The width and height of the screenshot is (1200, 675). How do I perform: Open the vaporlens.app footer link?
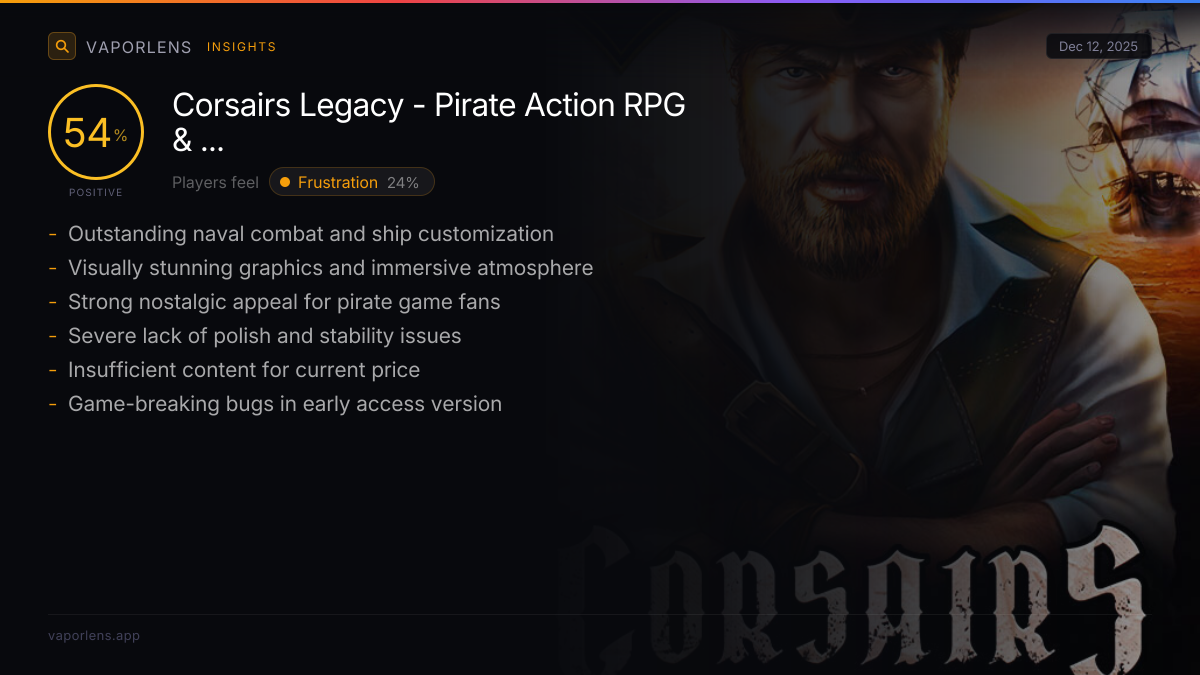coord(94,635)
